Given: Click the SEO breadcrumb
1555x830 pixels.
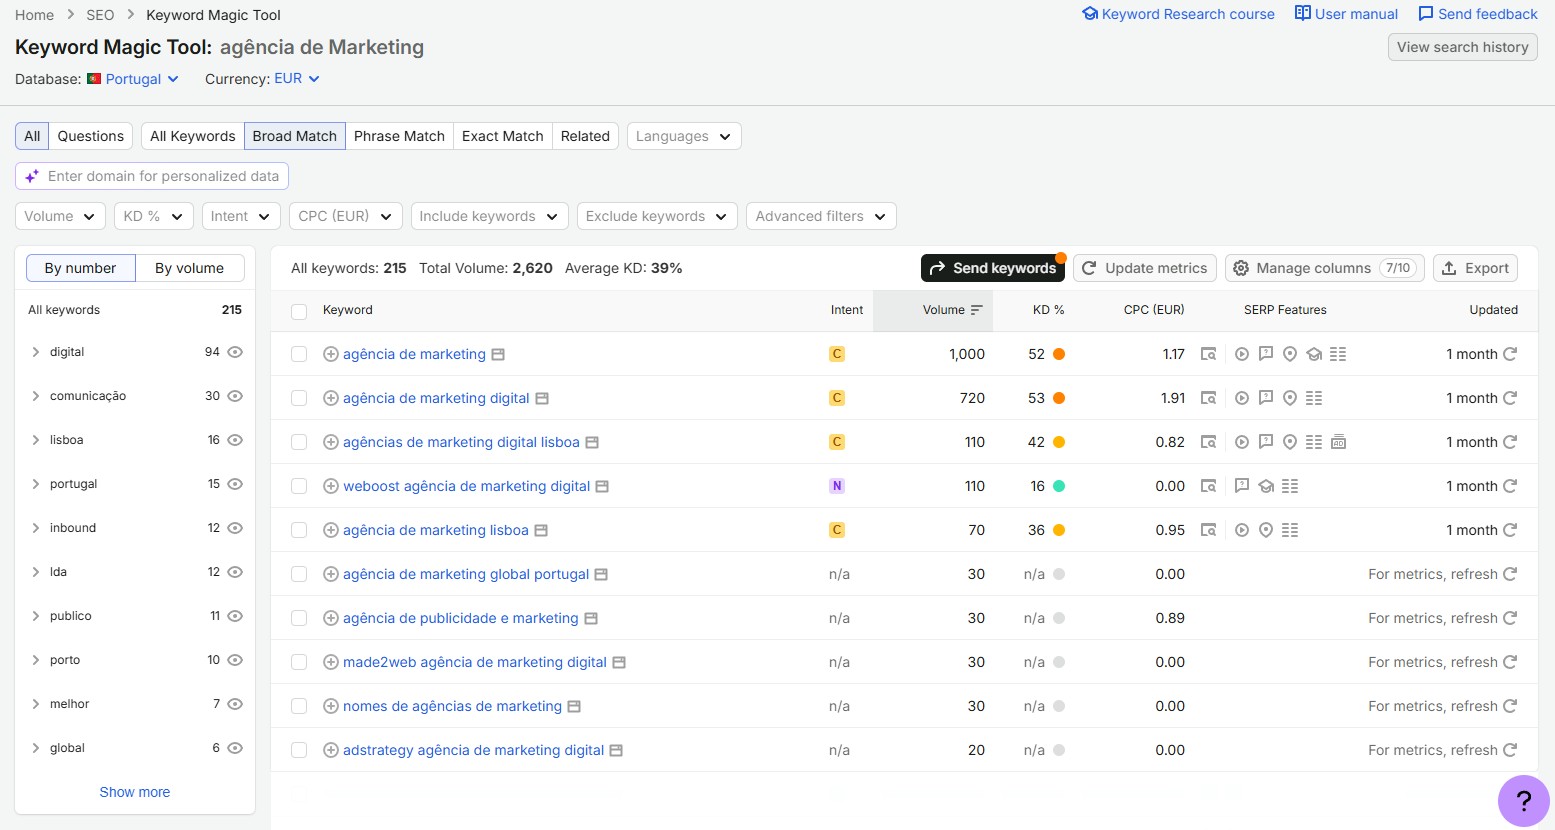Looking at the screenshot, I should (100, 15).
